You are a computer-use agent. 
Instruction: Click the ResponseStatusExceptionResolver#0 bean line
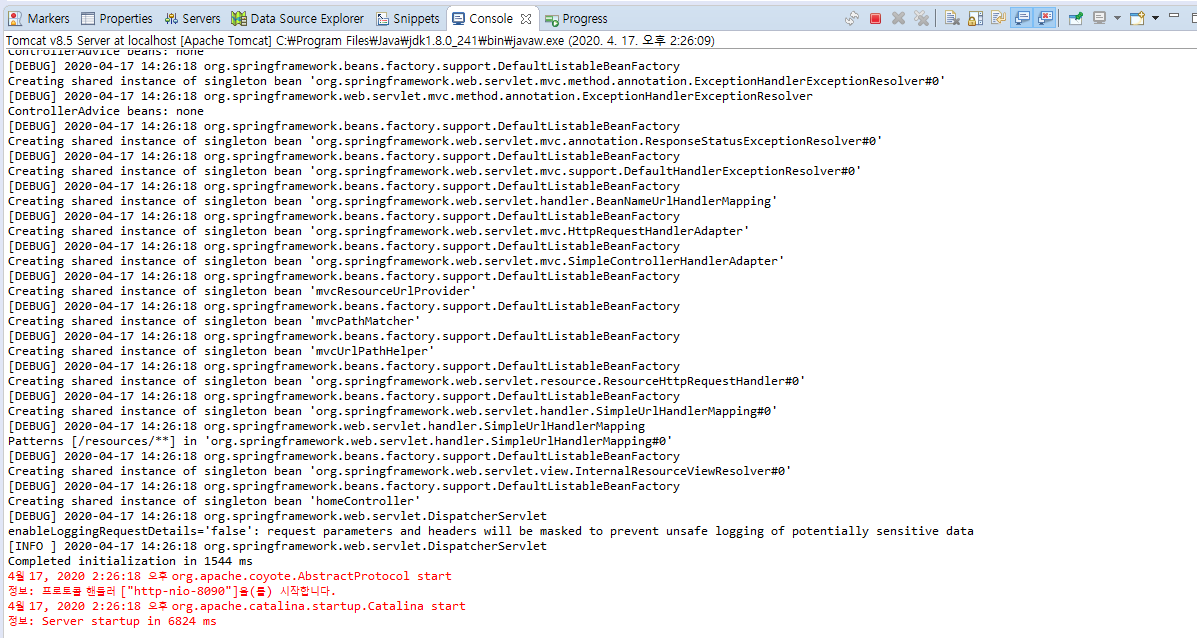pyautogui.click(x=445, y=141)
